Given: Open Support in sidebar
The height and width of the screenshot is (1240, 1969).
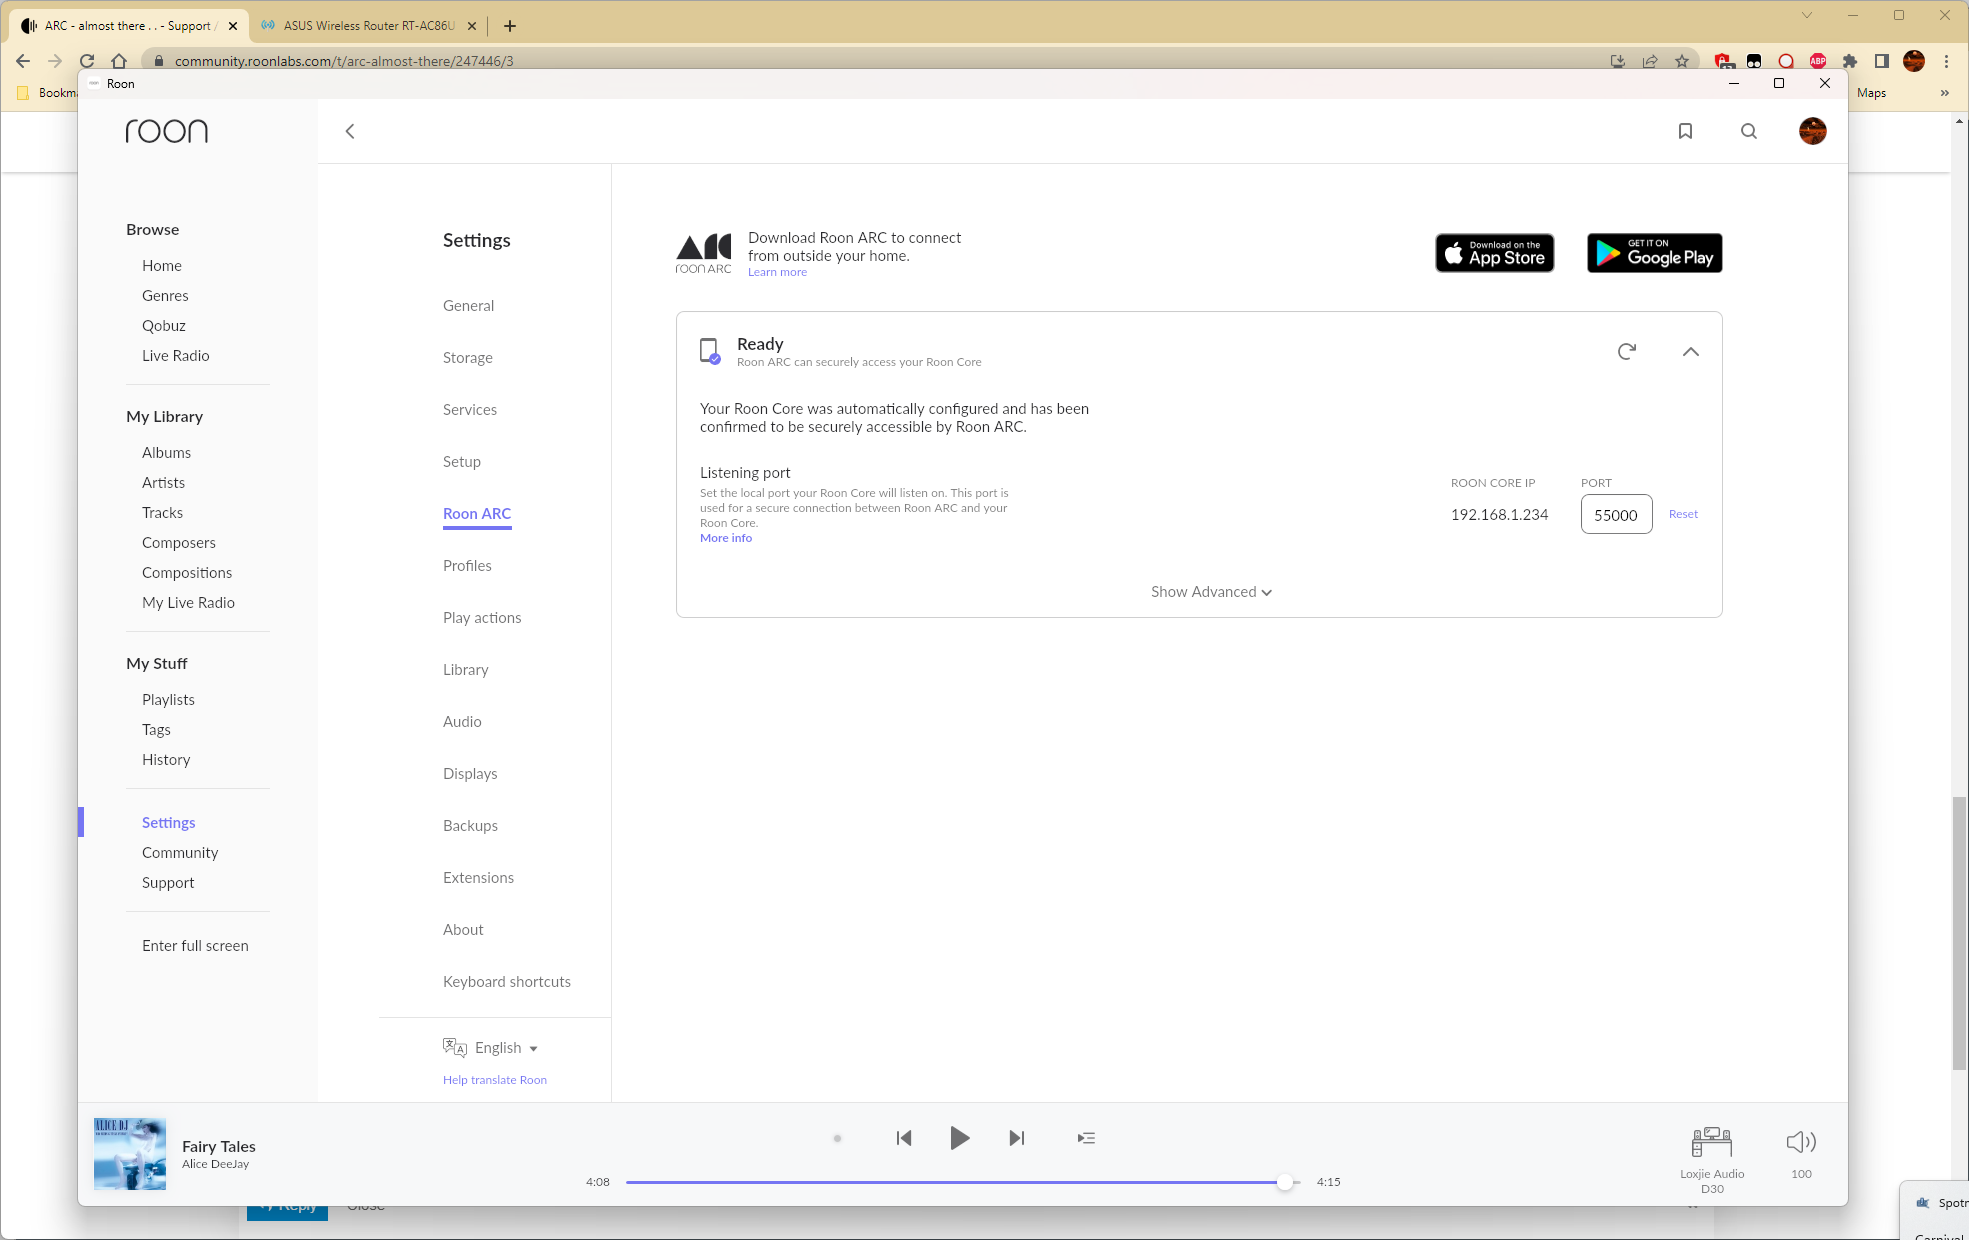Looking at the screenshot, I should click(168, 883).
